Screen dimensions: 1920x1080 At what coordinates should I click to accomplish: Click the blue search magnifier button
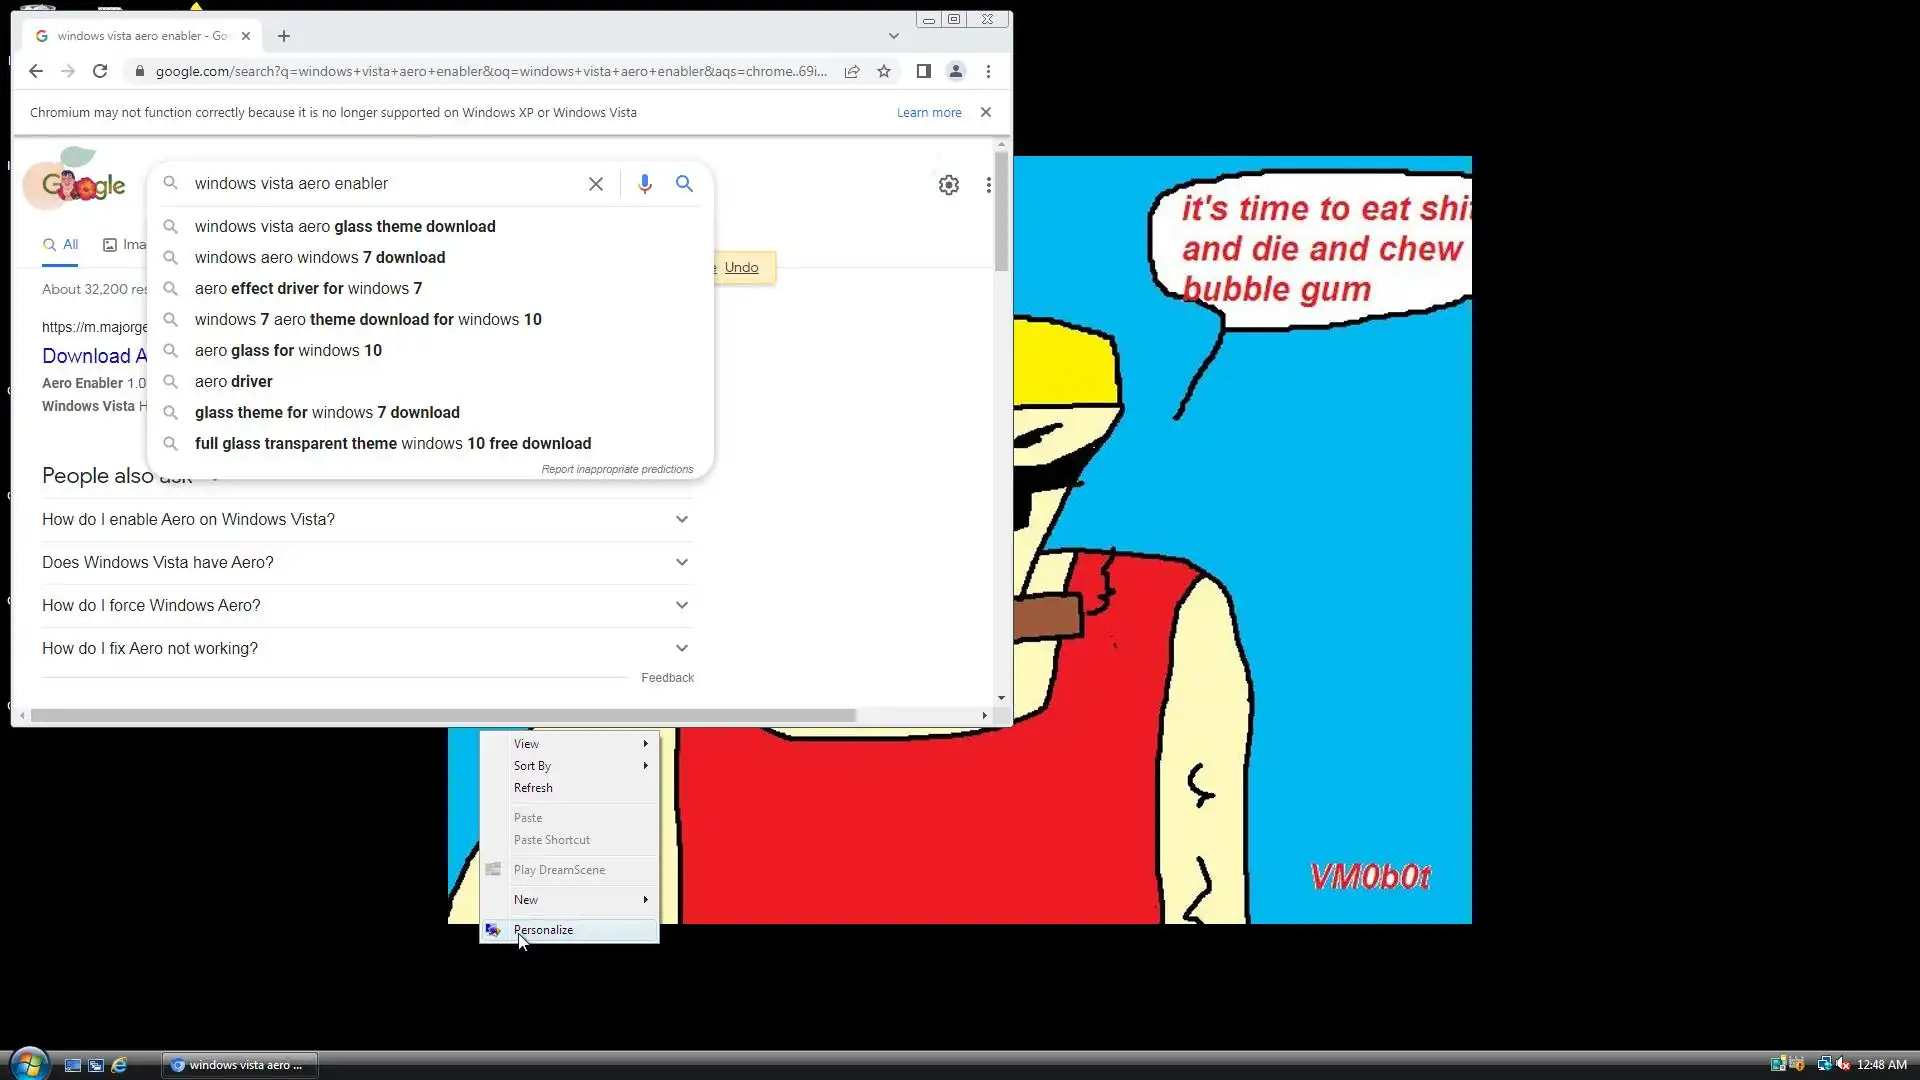coord(684,184)
